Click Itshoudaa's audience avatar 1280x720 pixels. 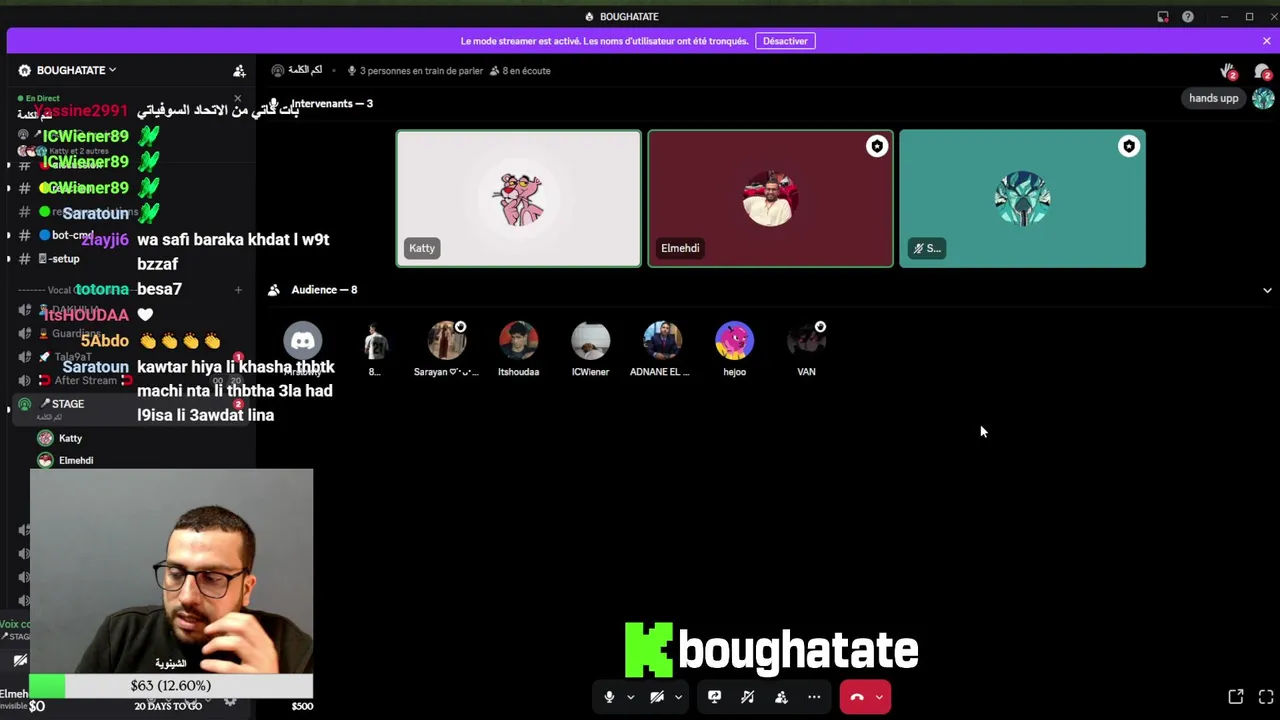pyautogui.click(x=519, y=341)
